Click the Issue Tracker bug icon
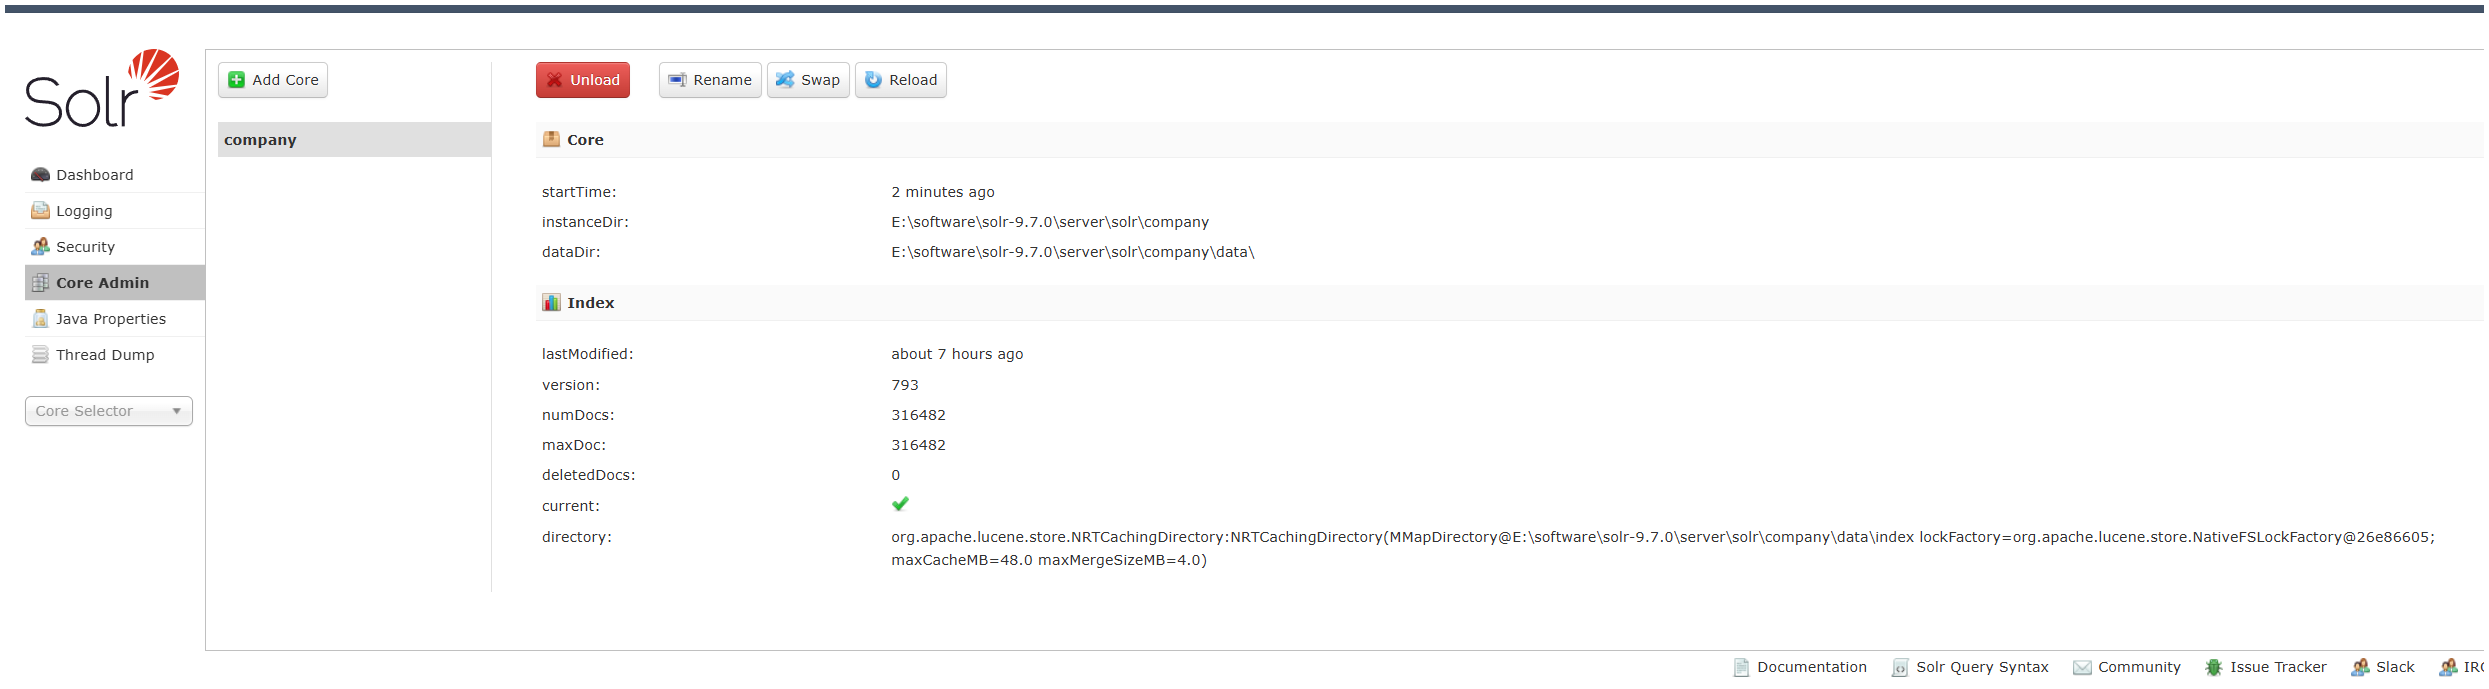The image size is (2489, 689). point(2214,667)
